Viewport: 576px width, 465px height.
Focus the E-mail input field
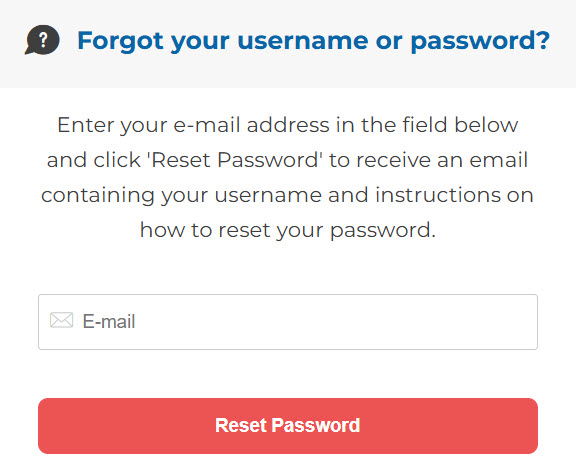tap(288, 322)
